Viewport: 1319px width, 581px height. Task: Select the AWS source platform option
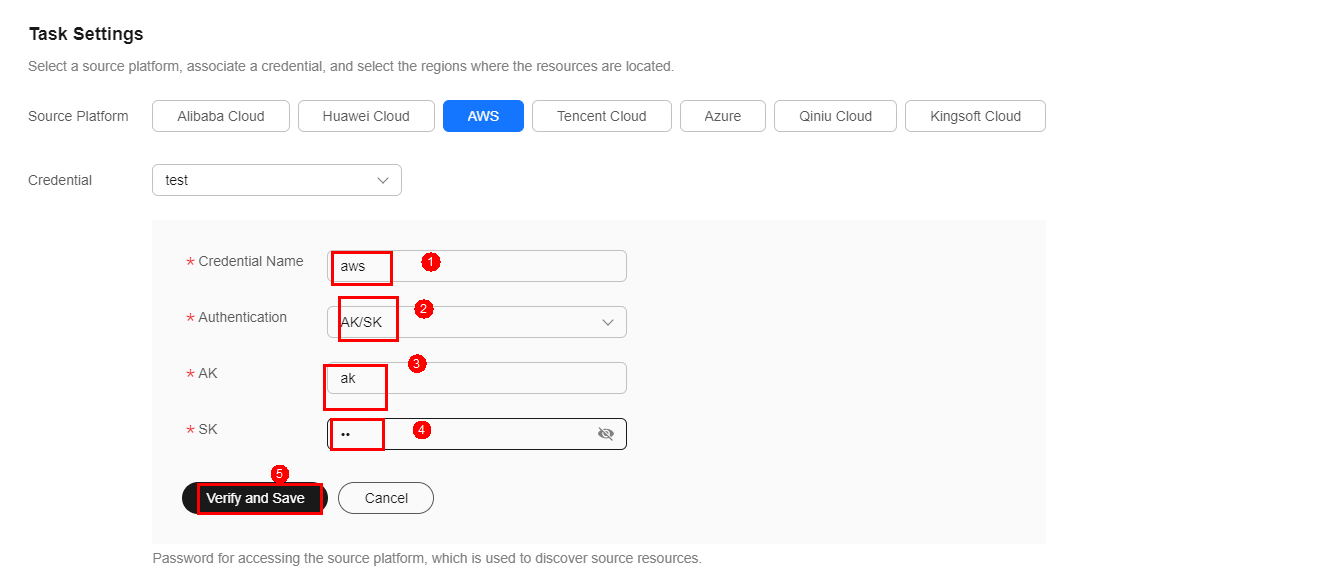483,116
